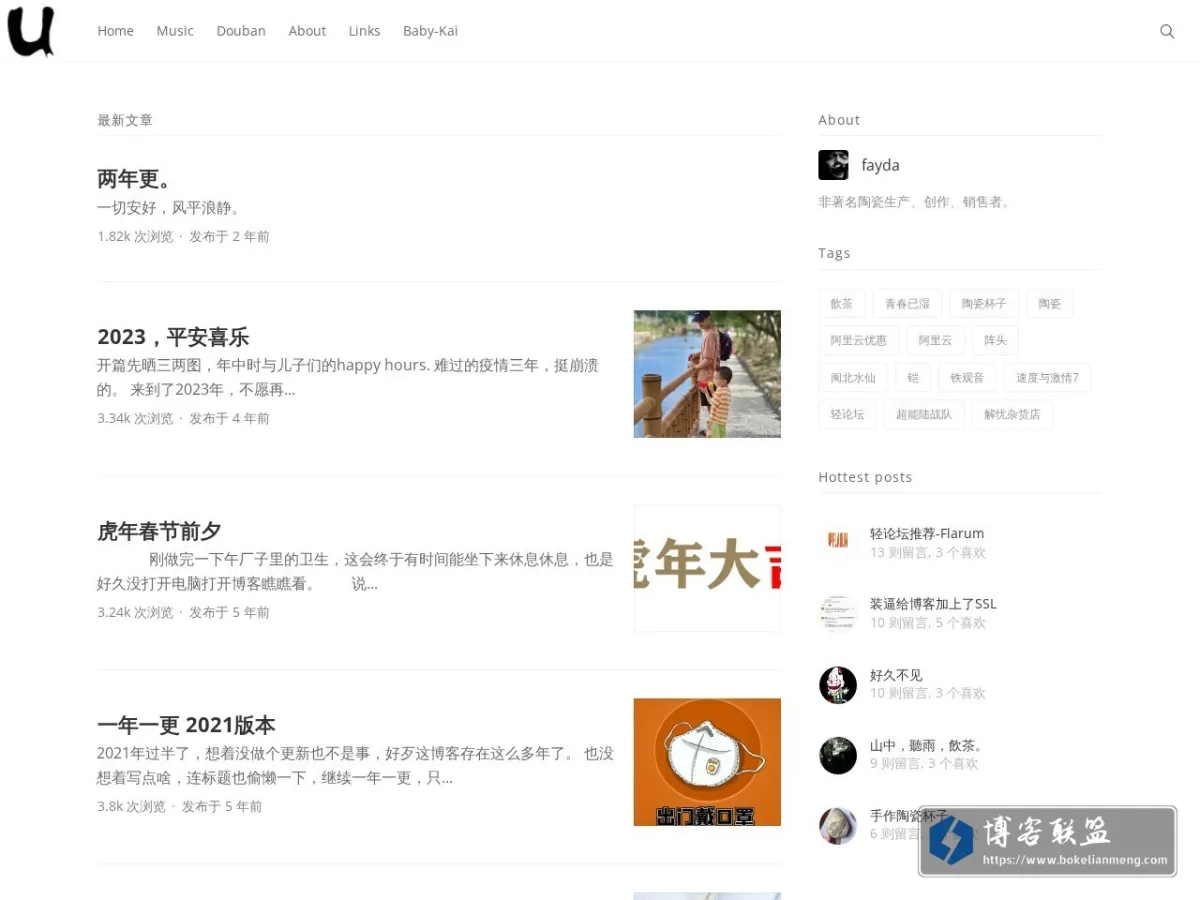Click the text 13 则留言, 3 个喜欢

pyautogui.click(x=928, y=552)
